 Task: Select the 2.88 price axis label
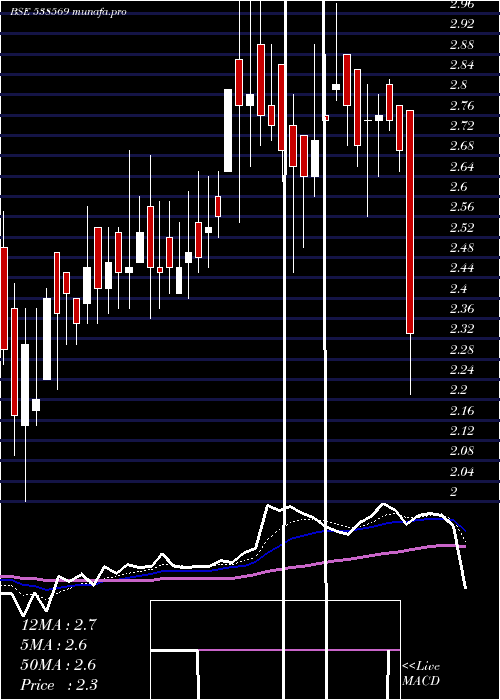[462, 45]
